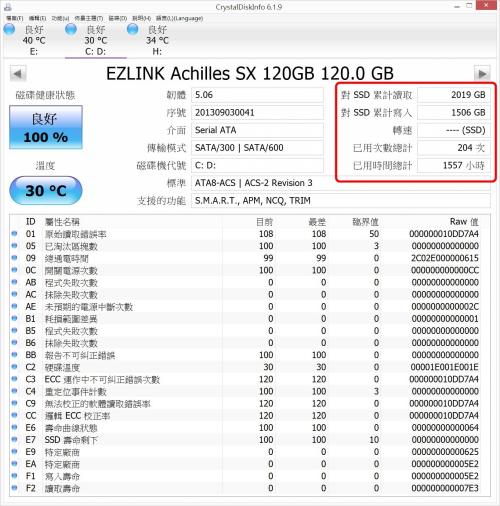Click the 目前 current column header

(x=265, y=222)
